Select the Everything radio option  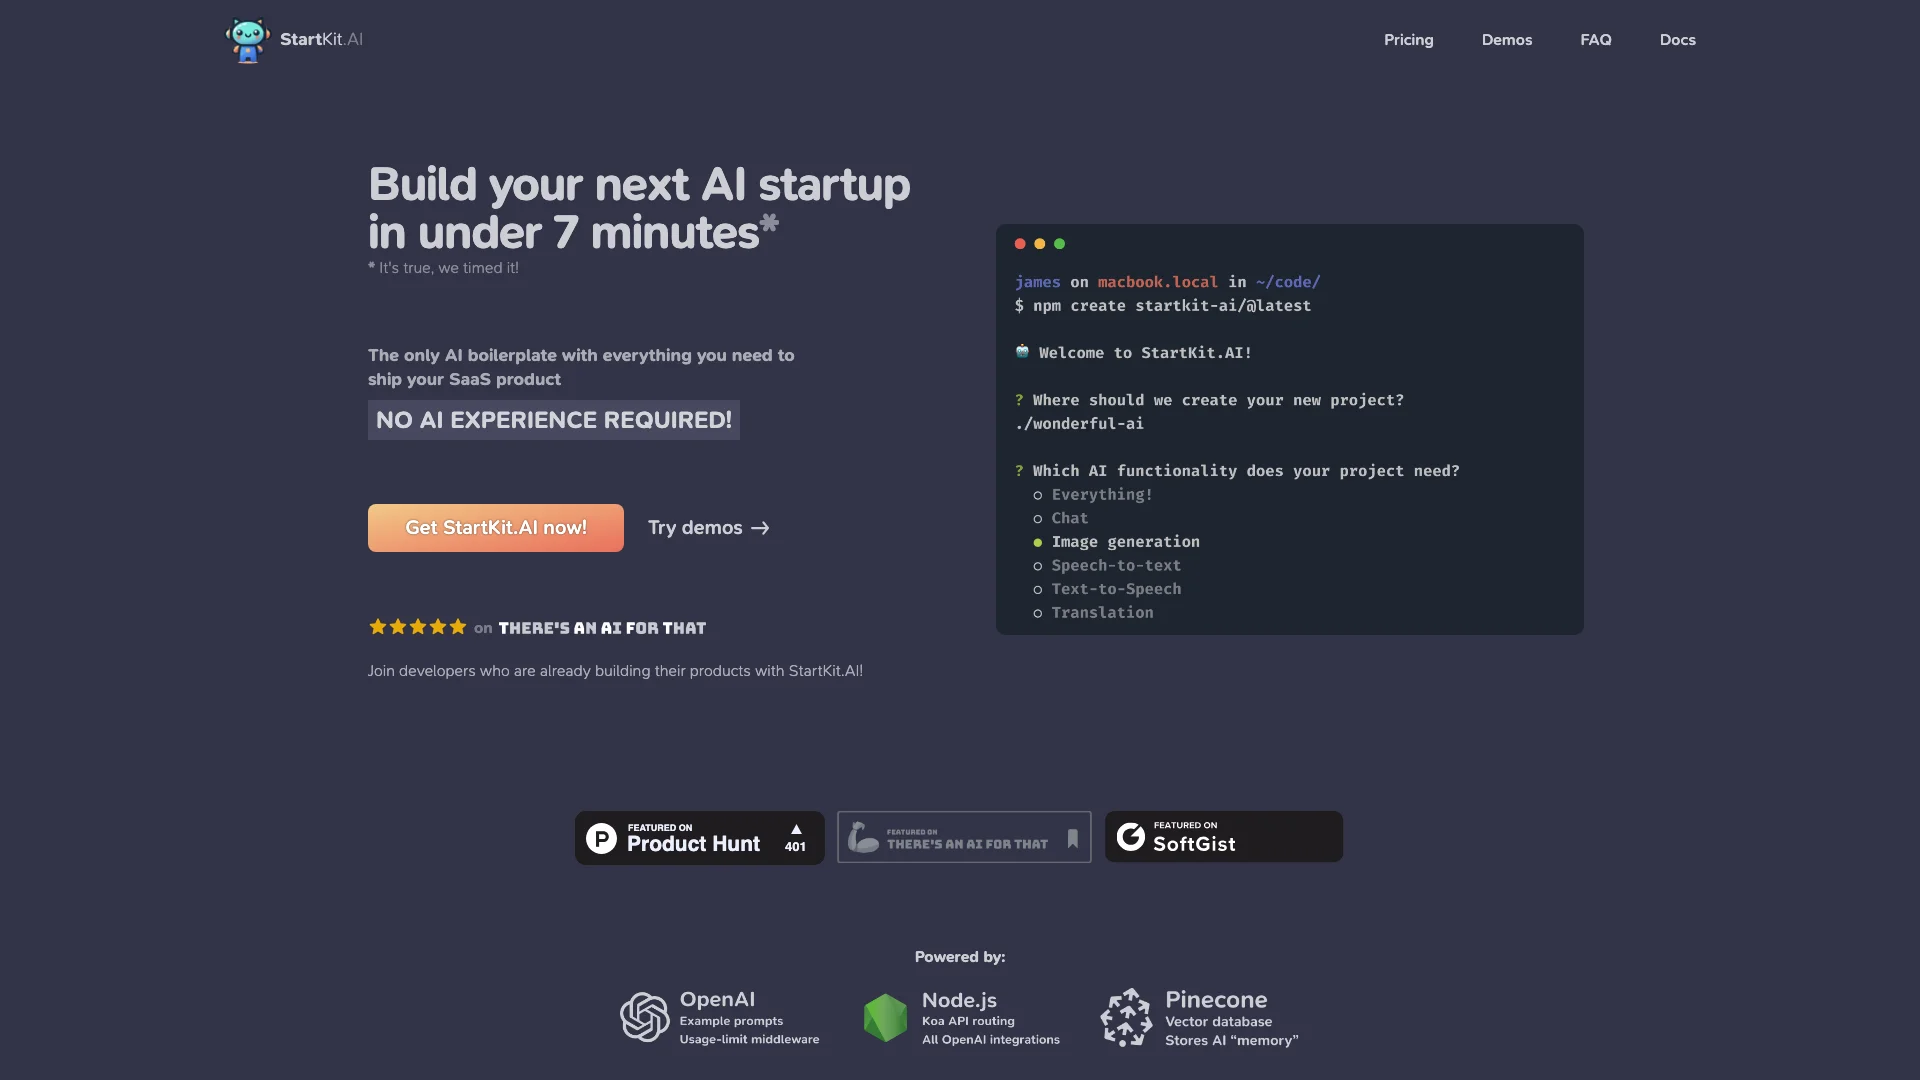(x=1038, y=495)
